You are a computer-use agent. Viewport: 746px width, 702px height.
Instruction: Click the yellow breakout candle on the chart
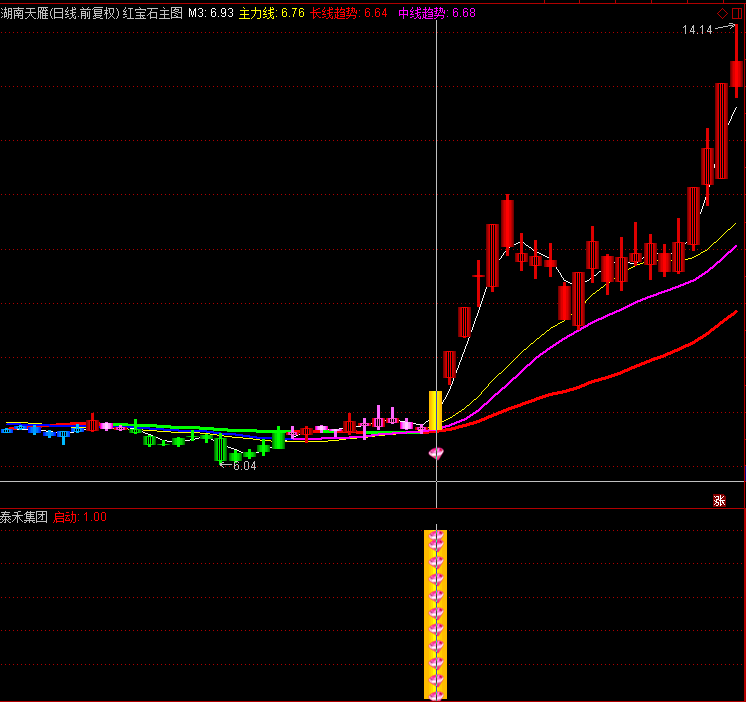pos(435,410)
